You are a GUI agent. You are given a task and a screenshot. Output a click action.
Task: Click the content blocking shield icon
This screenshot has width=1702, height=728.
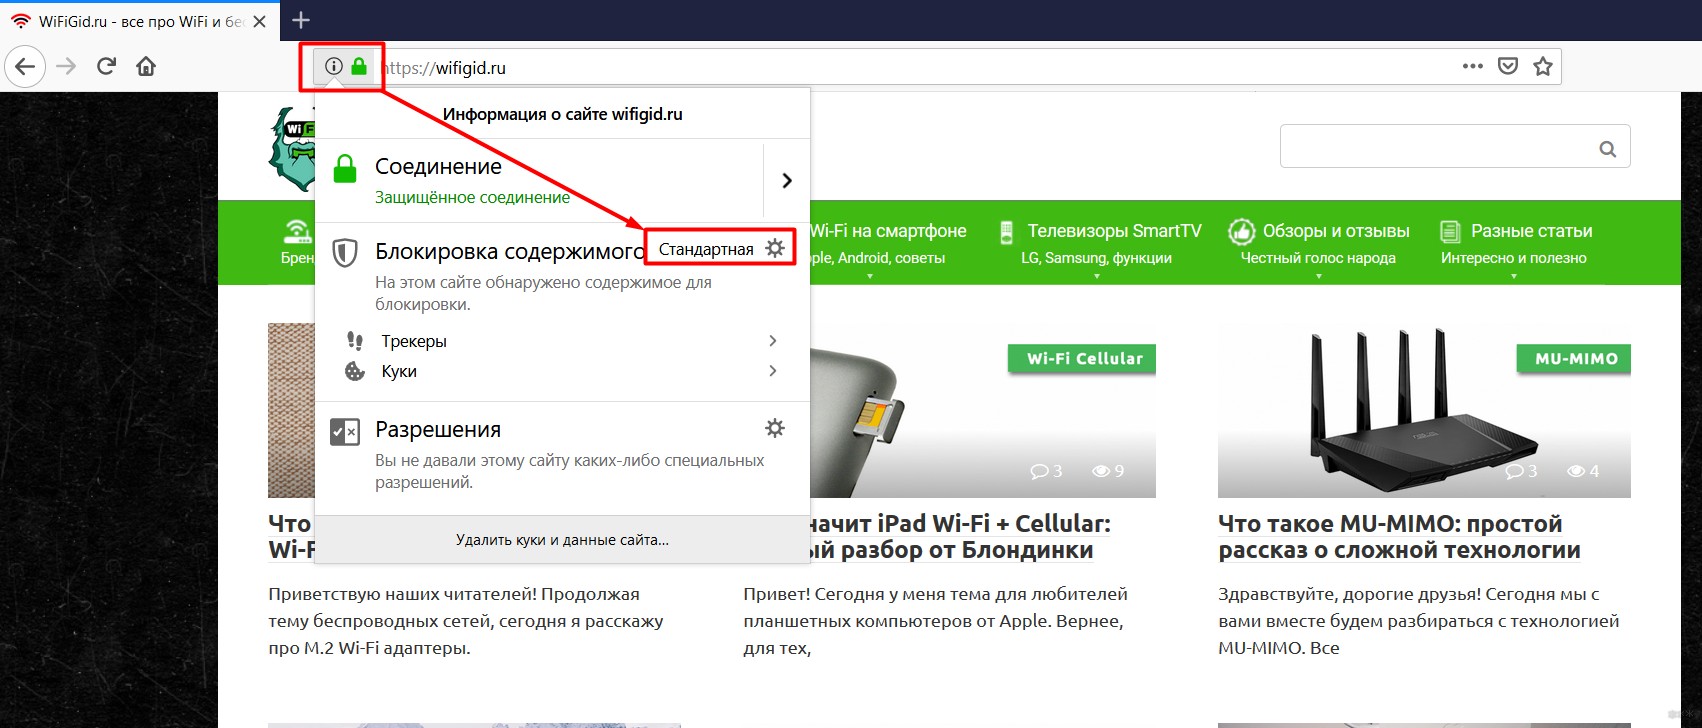pyautogui.click(x=345, y=252)
